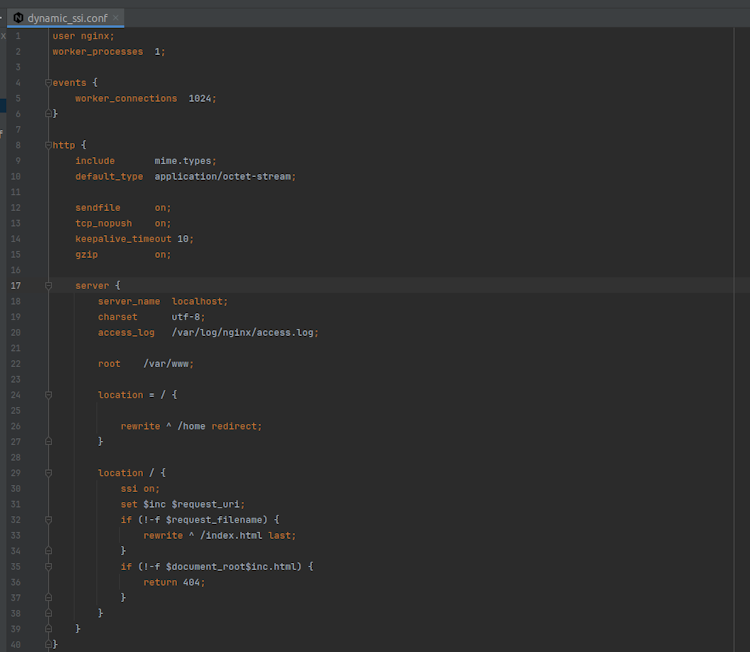750x652 pixels.
Task: Fold the server block at line 17
Action: point(48,286)
